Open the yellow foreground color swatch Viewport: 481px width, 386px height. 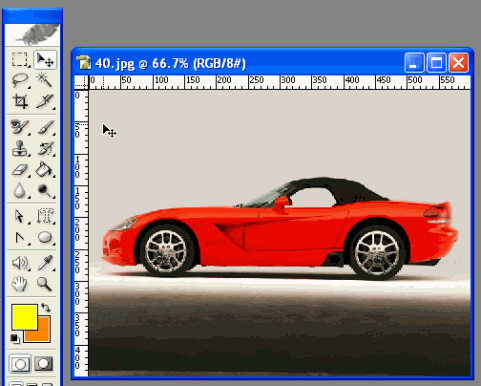pos(24,317)
